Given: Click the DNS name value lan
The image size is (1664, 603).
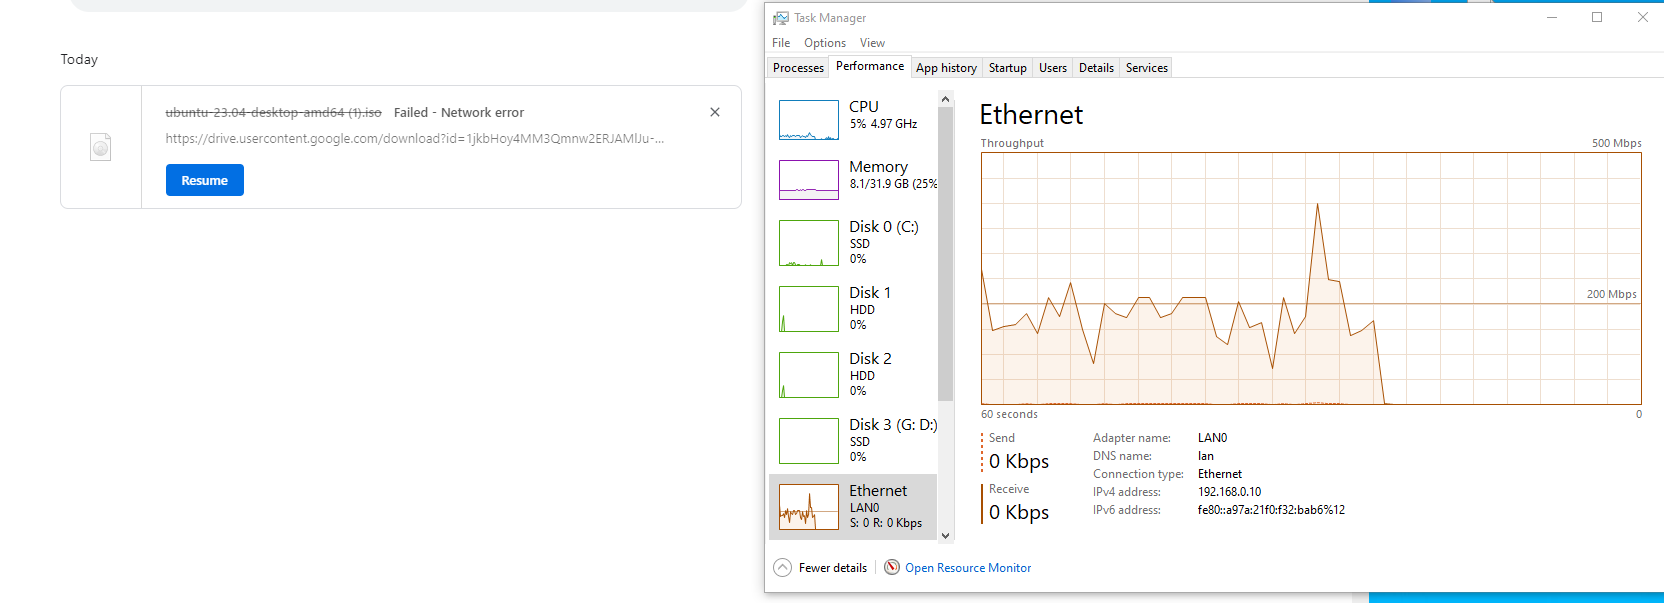Looking at the screenshot, I should tap(1206, 456).
